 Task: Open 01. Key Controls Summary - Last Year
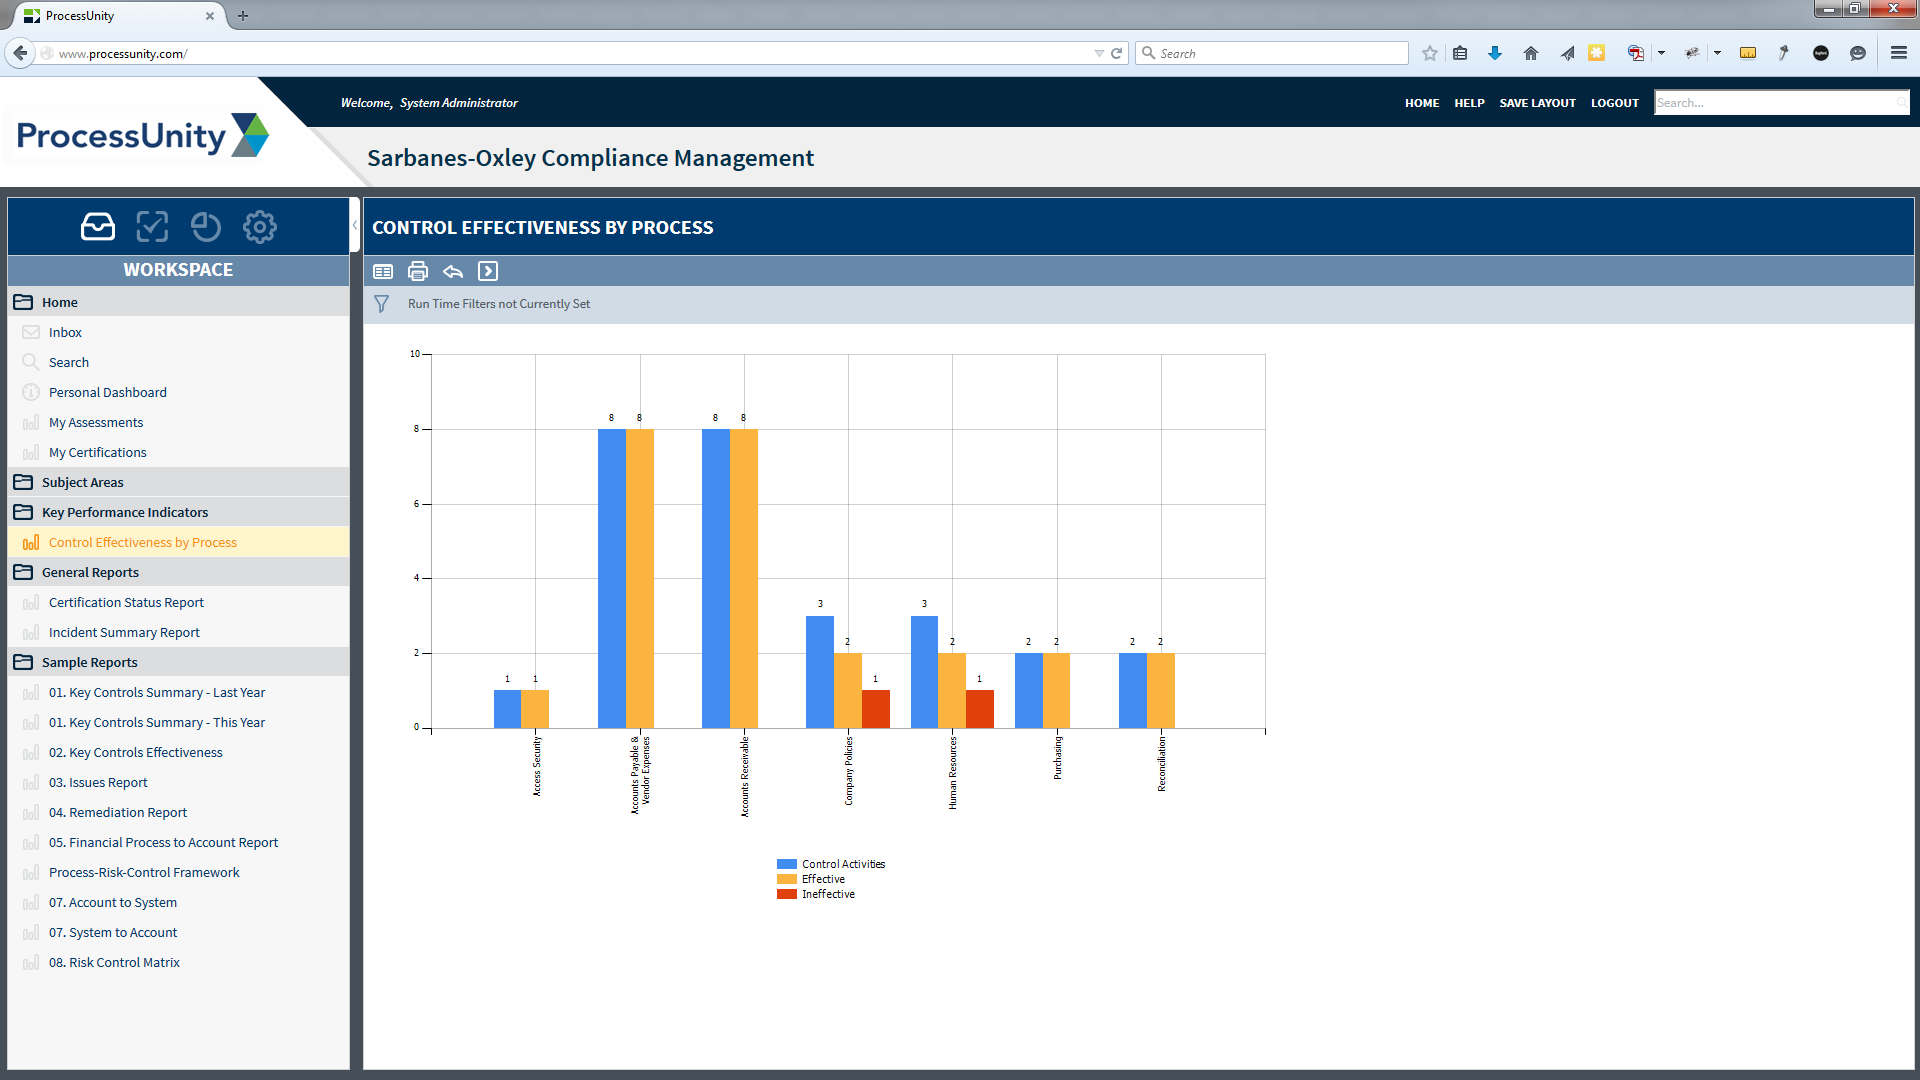tap(157, 692)
